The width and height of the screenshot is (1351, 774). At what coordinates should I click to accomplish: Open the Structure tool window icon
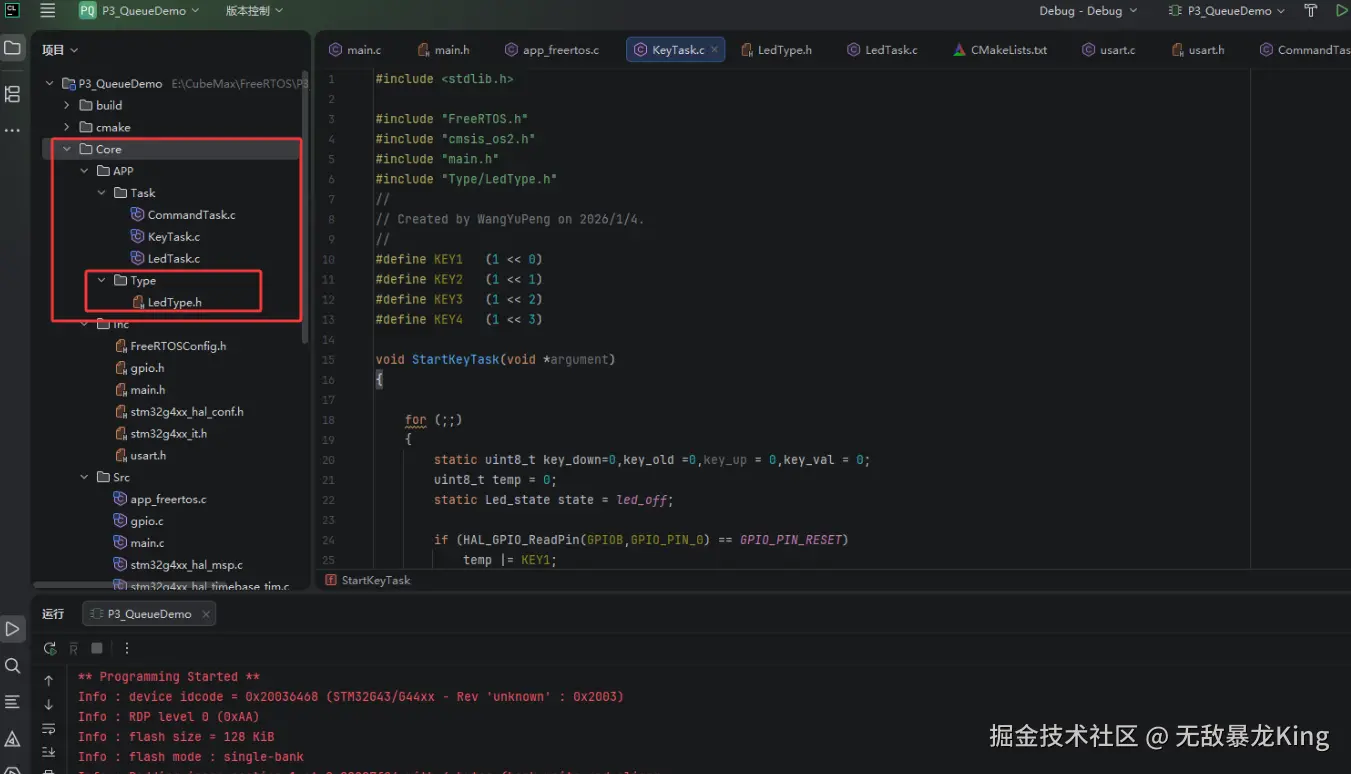(12, 94)
